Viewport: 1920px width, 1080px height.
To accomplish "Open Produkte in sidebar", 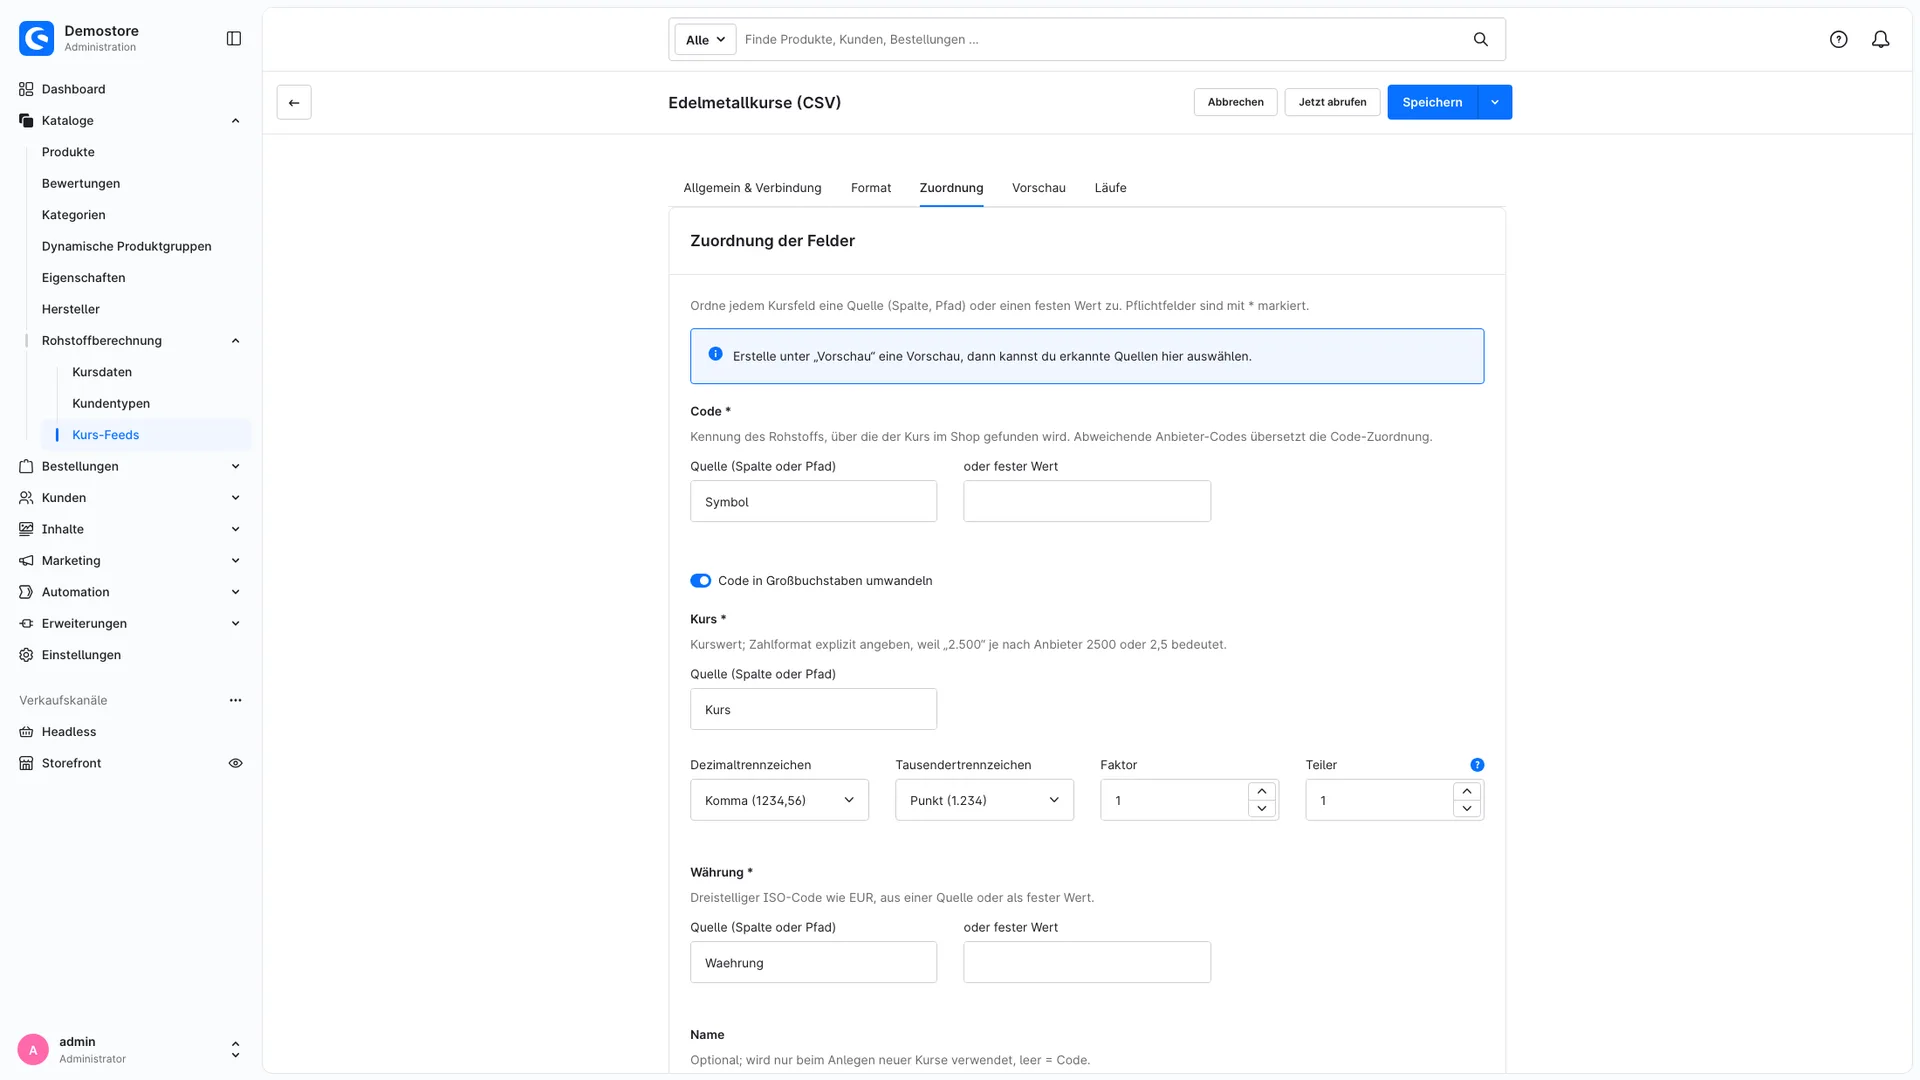I will click(x=68, y=152).
